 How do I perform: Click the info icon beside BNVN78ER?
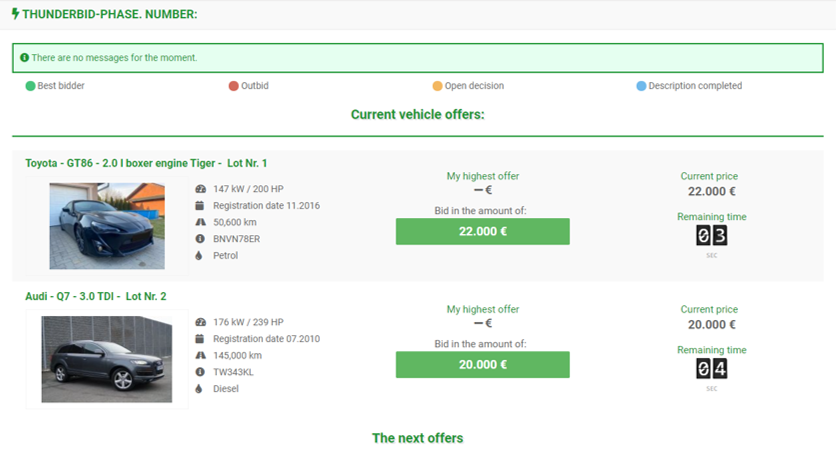(200, 239)
